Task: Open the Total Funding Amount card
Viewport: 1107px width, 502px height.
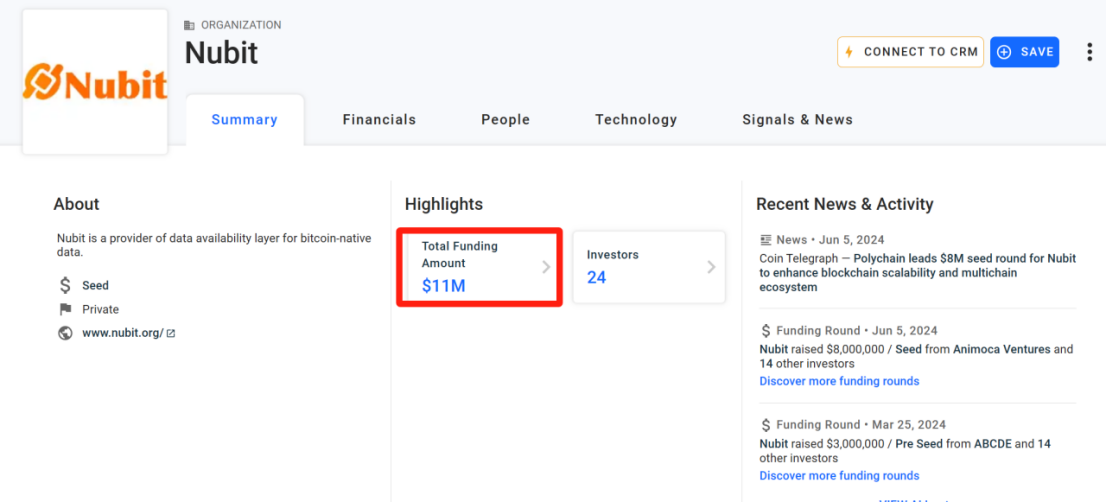Action: [x=479, y=267]
